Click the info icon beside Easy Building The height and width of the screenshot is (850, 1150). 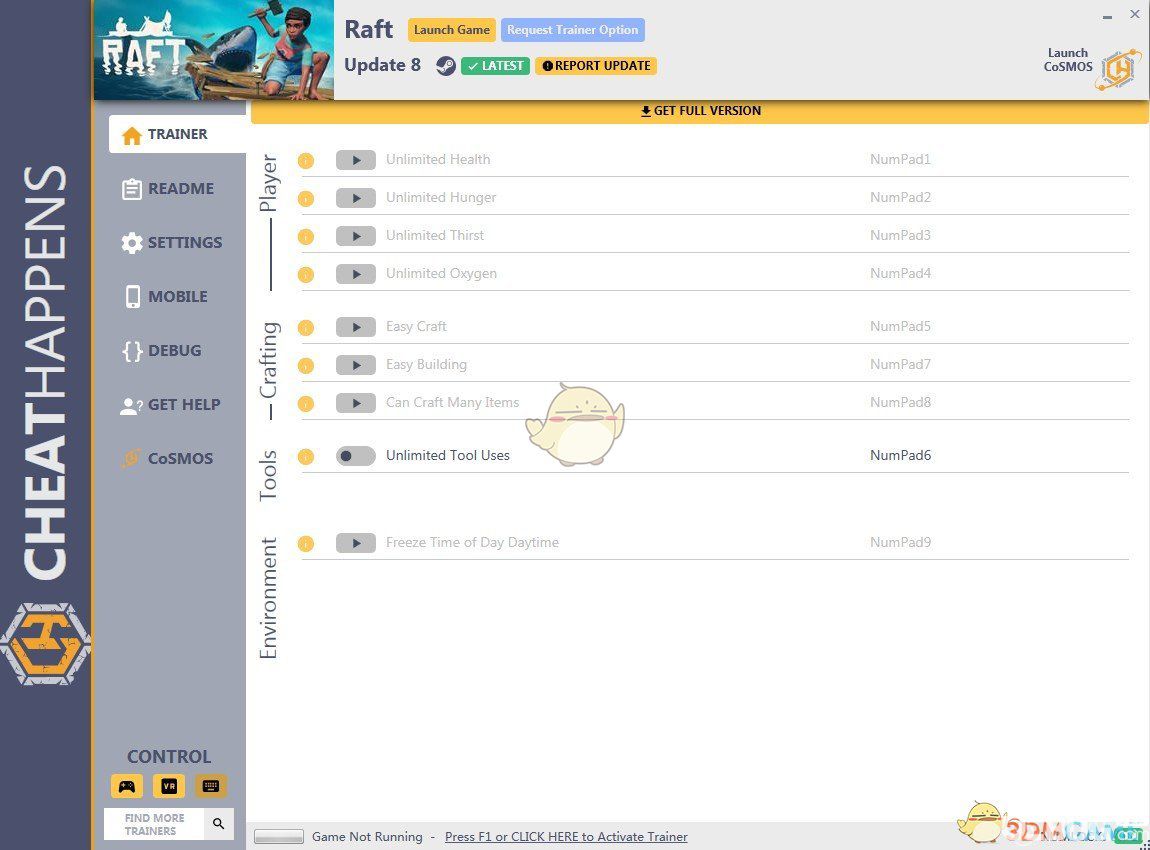pos(306,366)
